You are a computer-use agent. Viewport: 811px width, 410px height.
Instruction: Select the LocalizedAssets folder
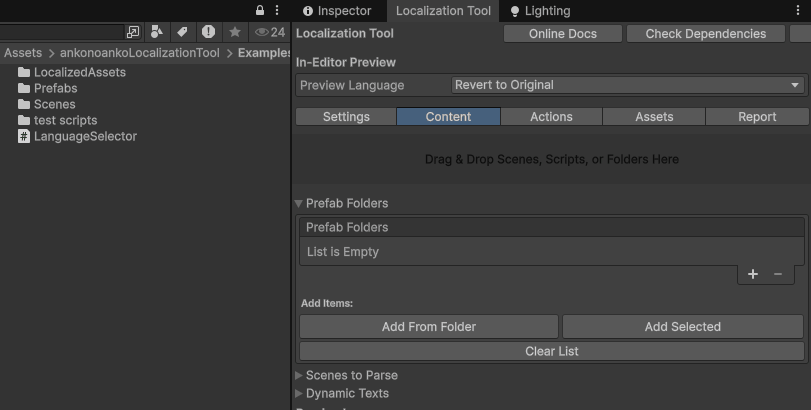point(80,72)
